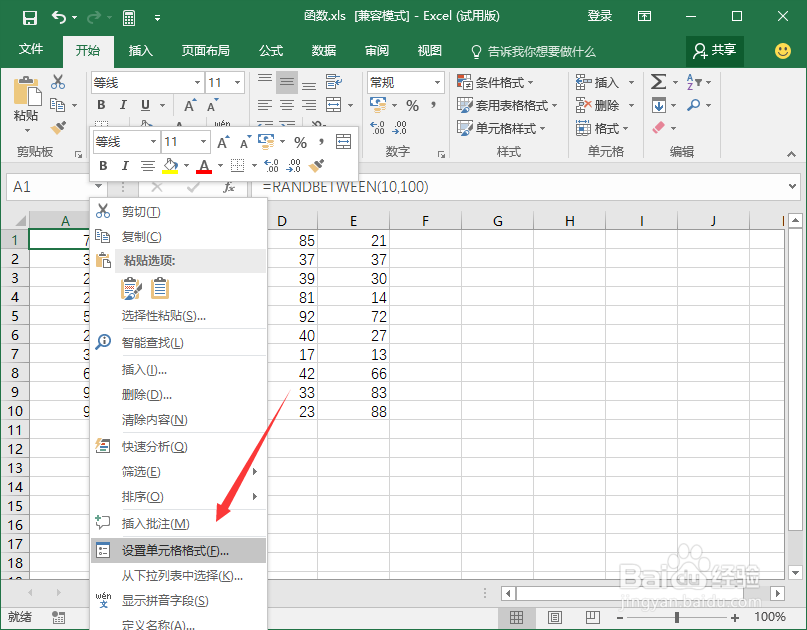Click the ribbon 格式 cells button
807x630 pixels.
click(603, 128)
